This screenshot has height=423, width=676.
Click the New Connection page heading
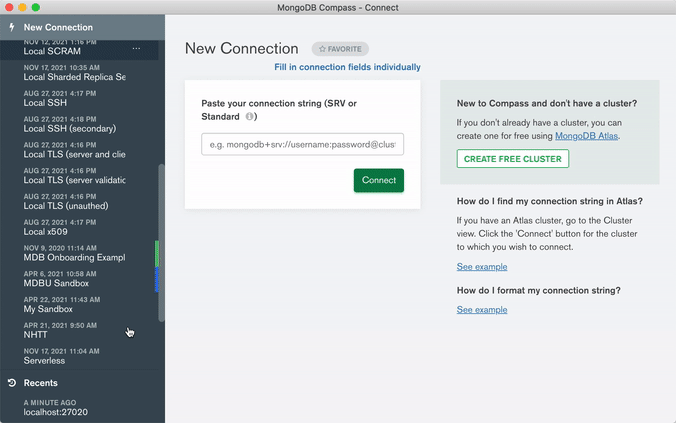coord(241,48)
